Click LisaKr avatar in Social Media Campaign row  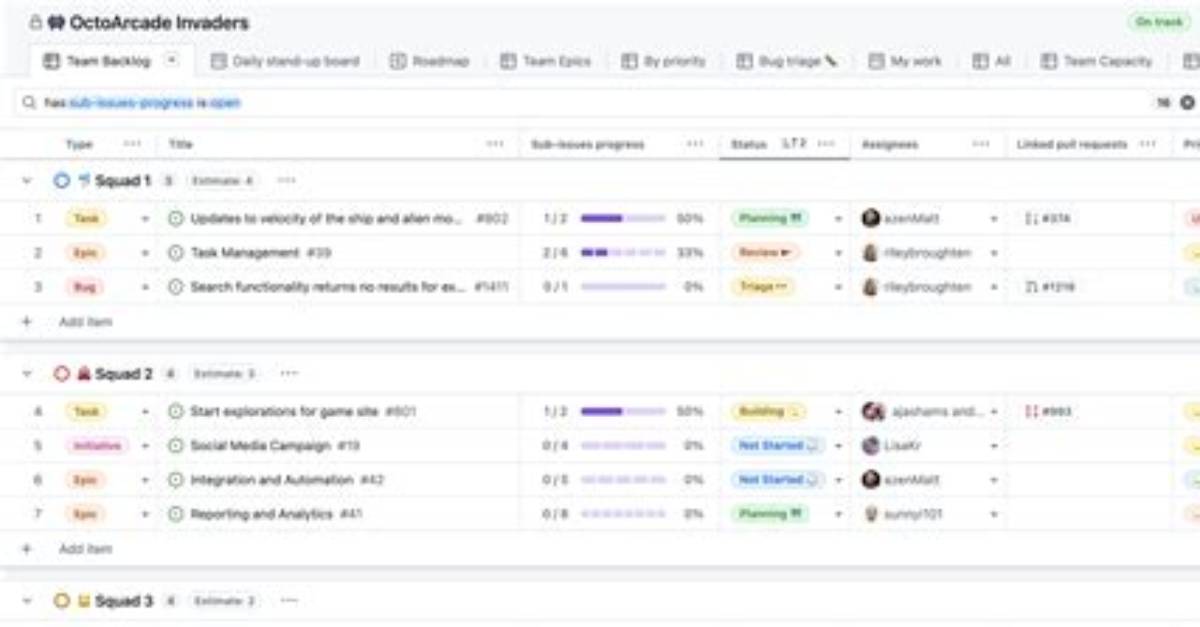(871, 445)
